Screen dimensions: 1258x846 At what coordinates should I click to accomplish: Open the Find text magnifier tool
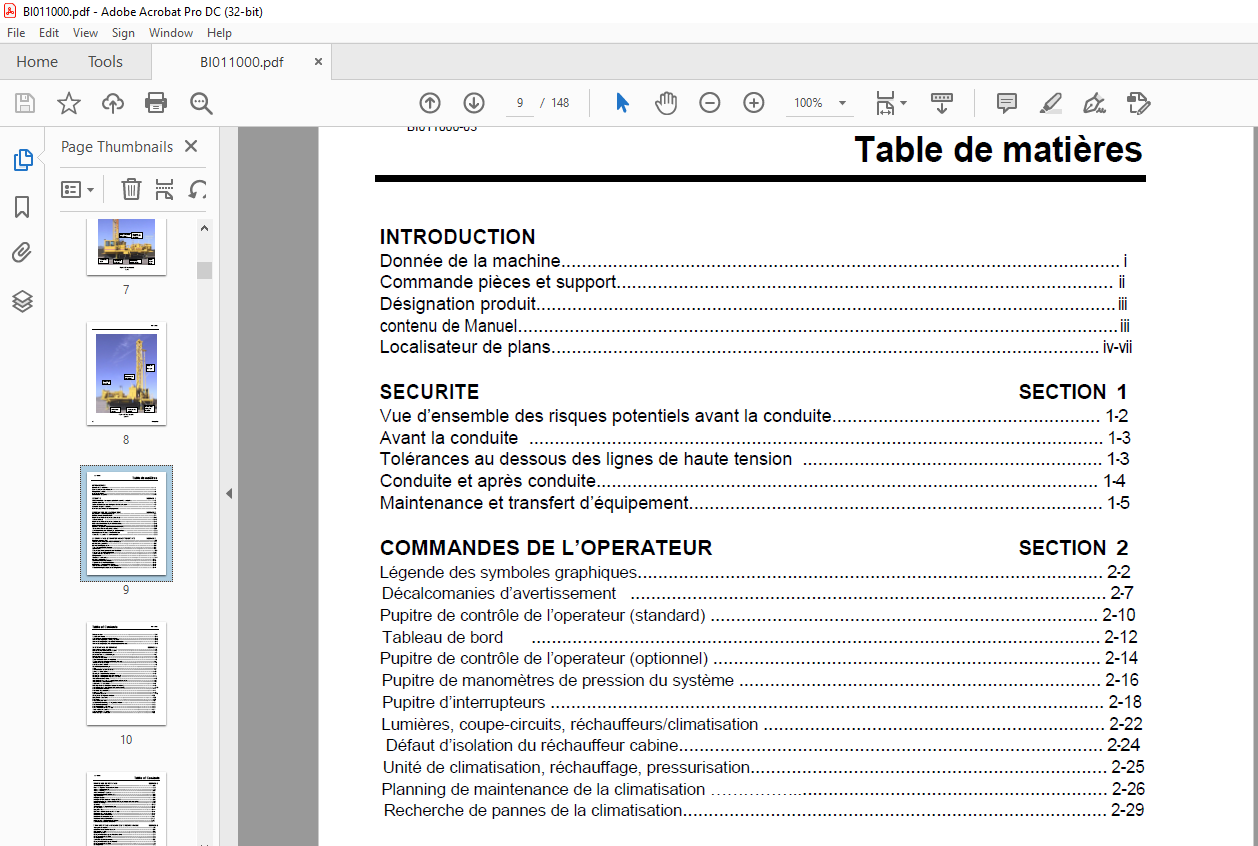tap(201, 103)
